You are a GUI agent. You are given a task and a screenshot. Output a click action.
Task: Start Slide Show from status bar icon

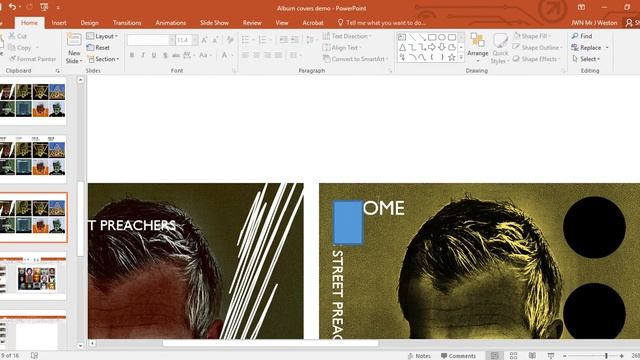pos(551,356)
